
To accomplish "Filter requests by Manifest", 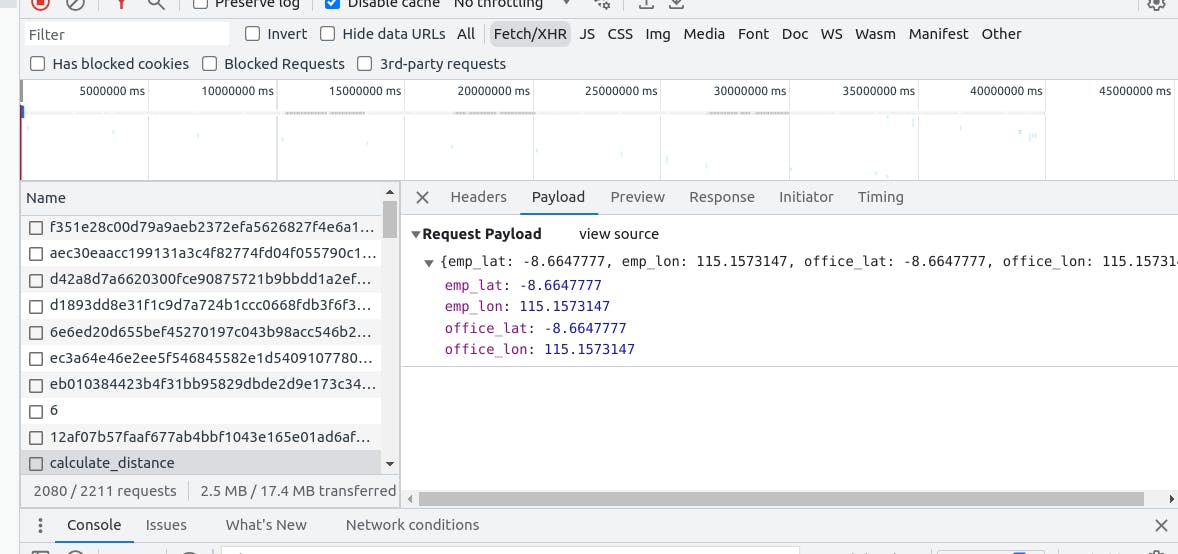I will (938, 34).
